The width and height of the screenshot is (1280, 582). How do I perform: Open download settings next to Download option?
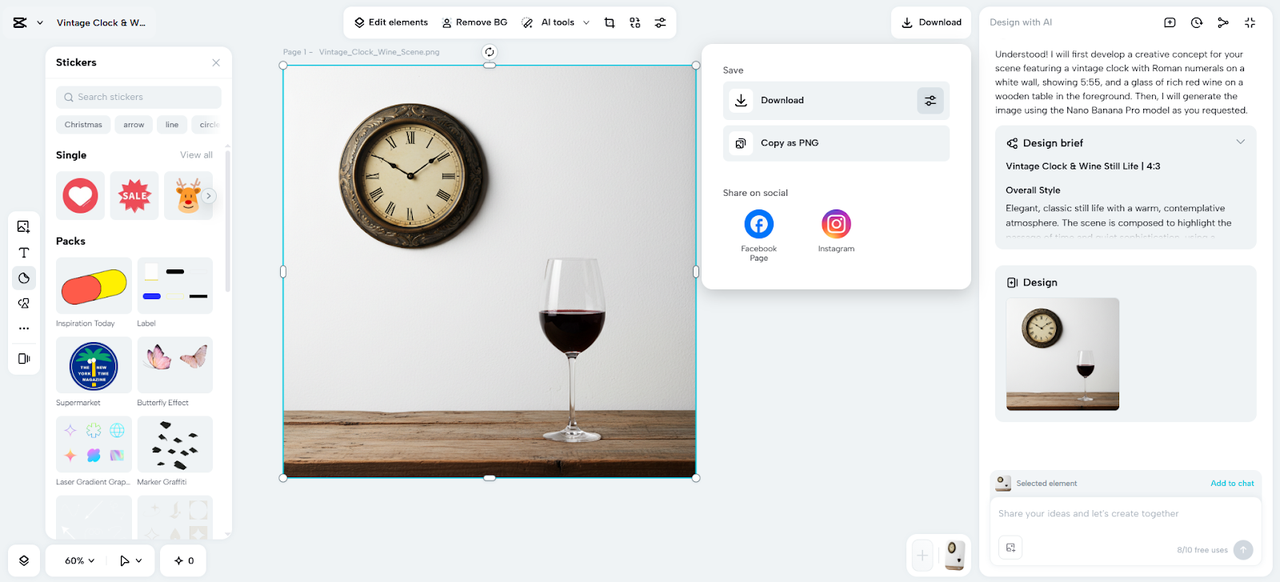[930, 100]
